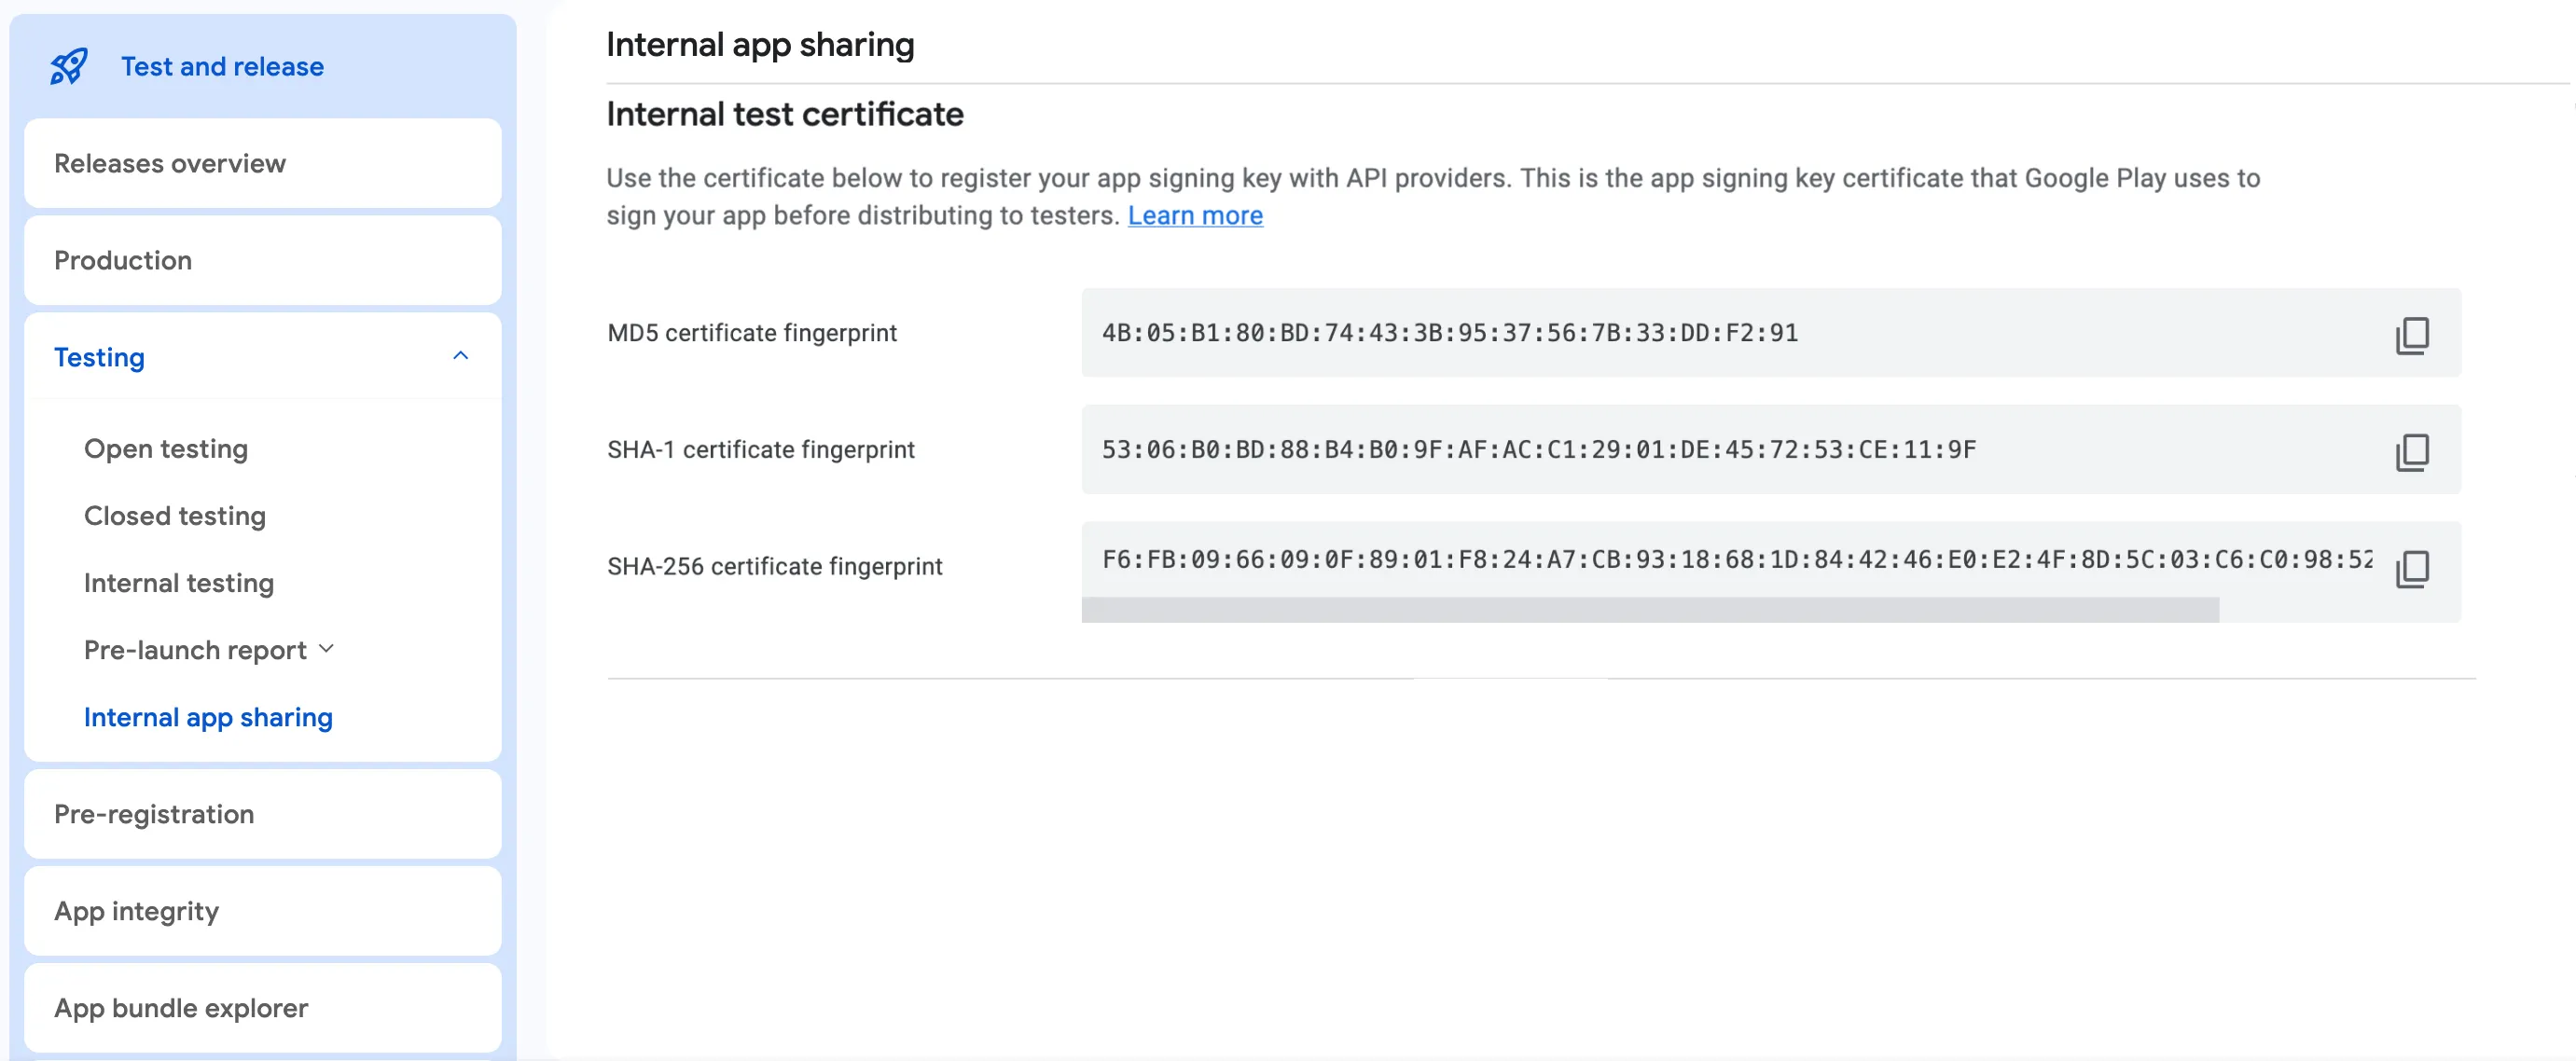Select Internal app sharing in the sidebar
This screenshot has width=2576, height=1061.
208,717
